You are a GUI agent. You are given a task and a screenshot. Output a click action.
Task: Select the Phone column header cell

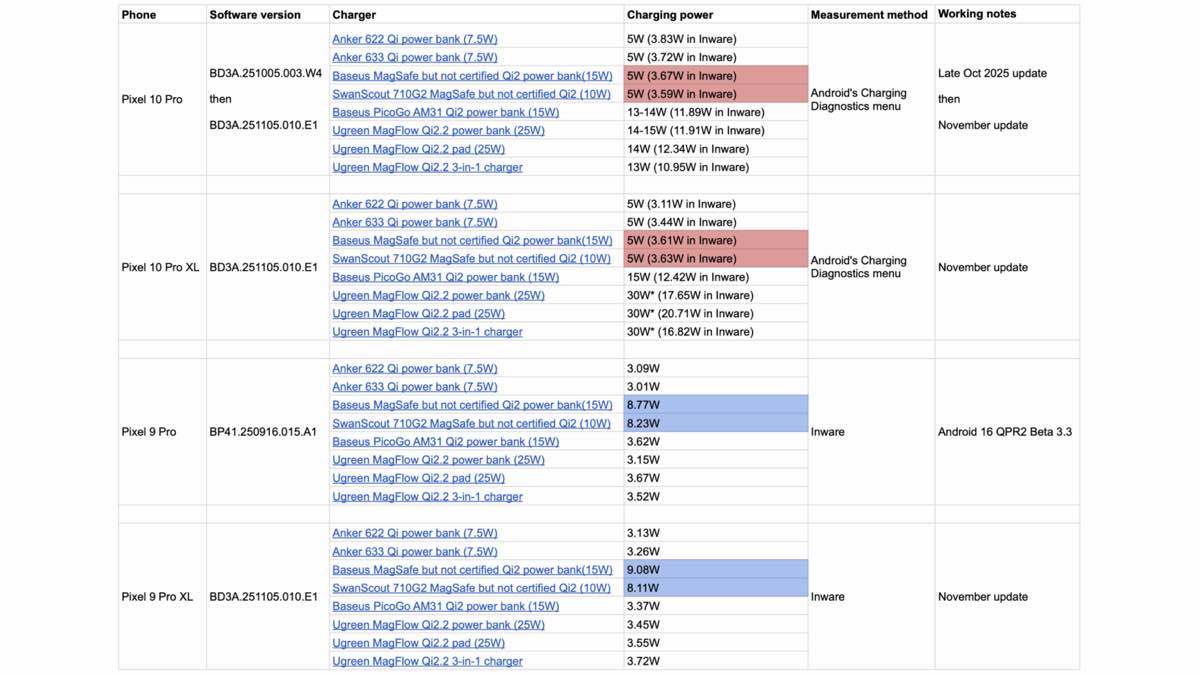point(139,15)
